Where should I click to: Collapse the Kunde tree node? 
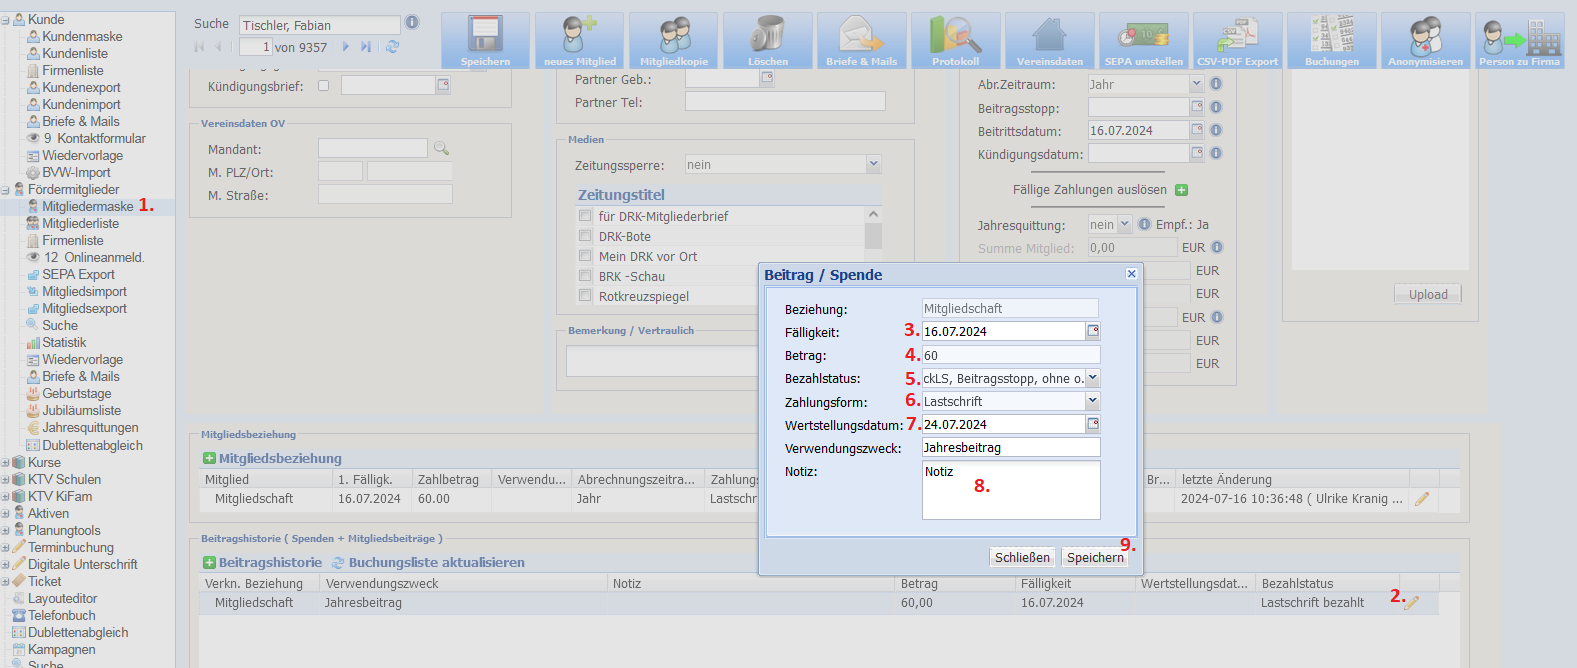[x=5, y=20]
